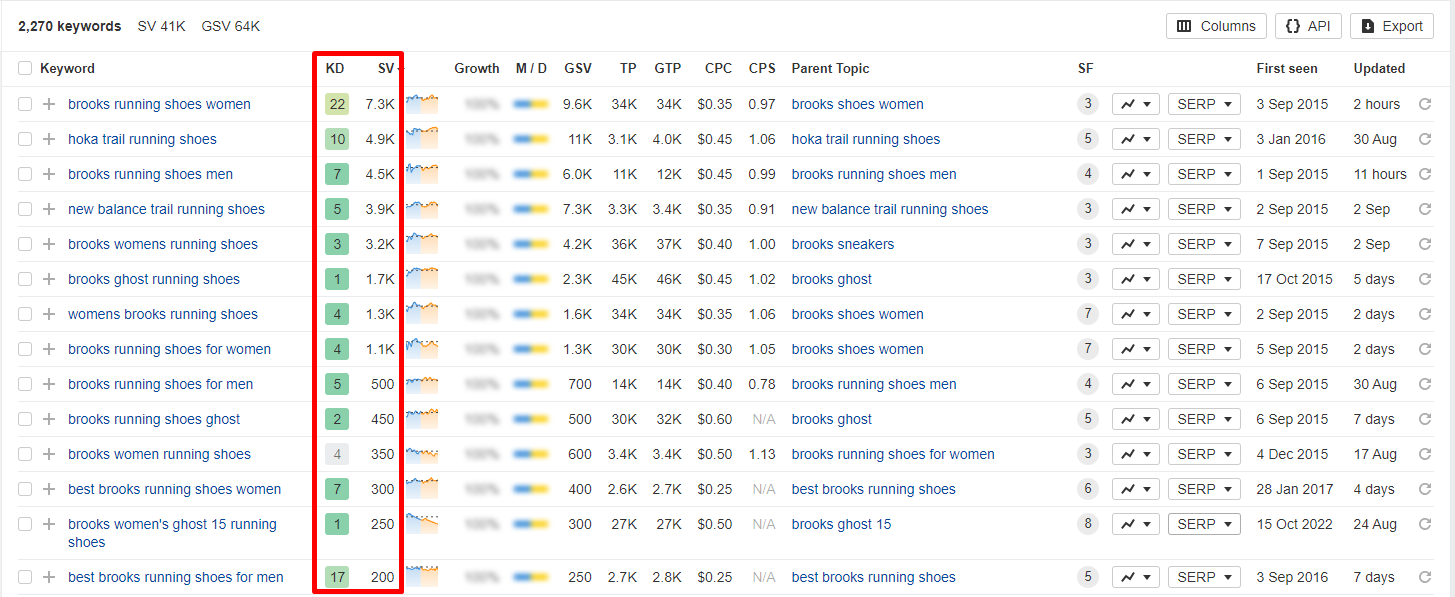Check the box for 'brooks womens running shoes'
The height and width of the screenshot is (597, 1455).
point(25,244)
